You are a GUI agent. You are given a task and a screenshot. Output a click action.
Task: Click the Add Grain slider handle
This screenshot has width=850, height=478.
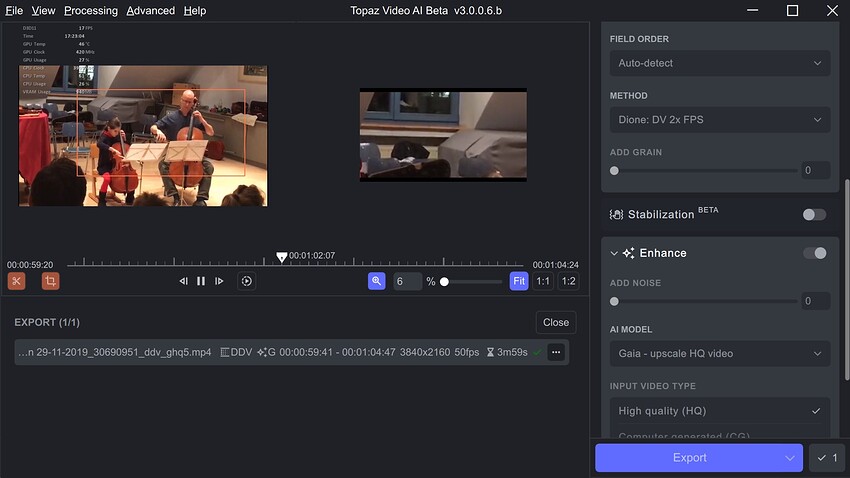tap(614, 170)
